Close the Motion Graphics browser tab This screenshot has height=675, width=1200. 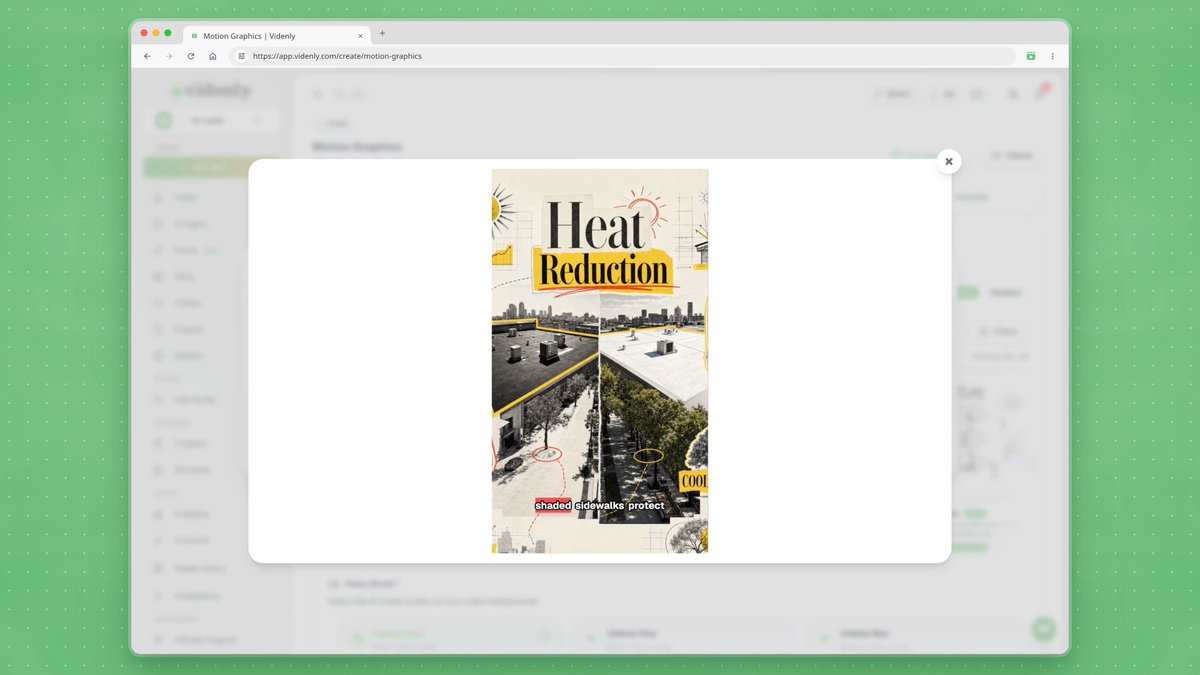[x=360, y=35]
